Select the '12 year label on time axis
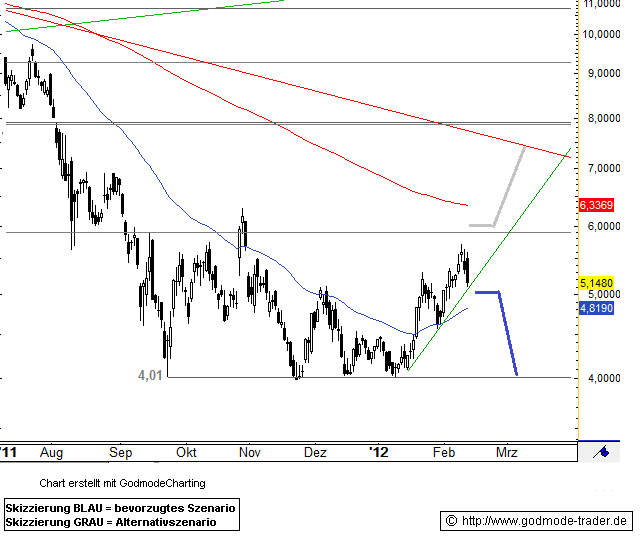 [378, 452]
